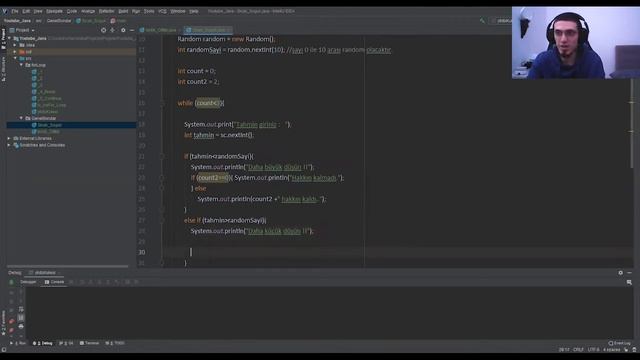Expand the out folder
Screen dimensions: 640x360
point(16,52)
